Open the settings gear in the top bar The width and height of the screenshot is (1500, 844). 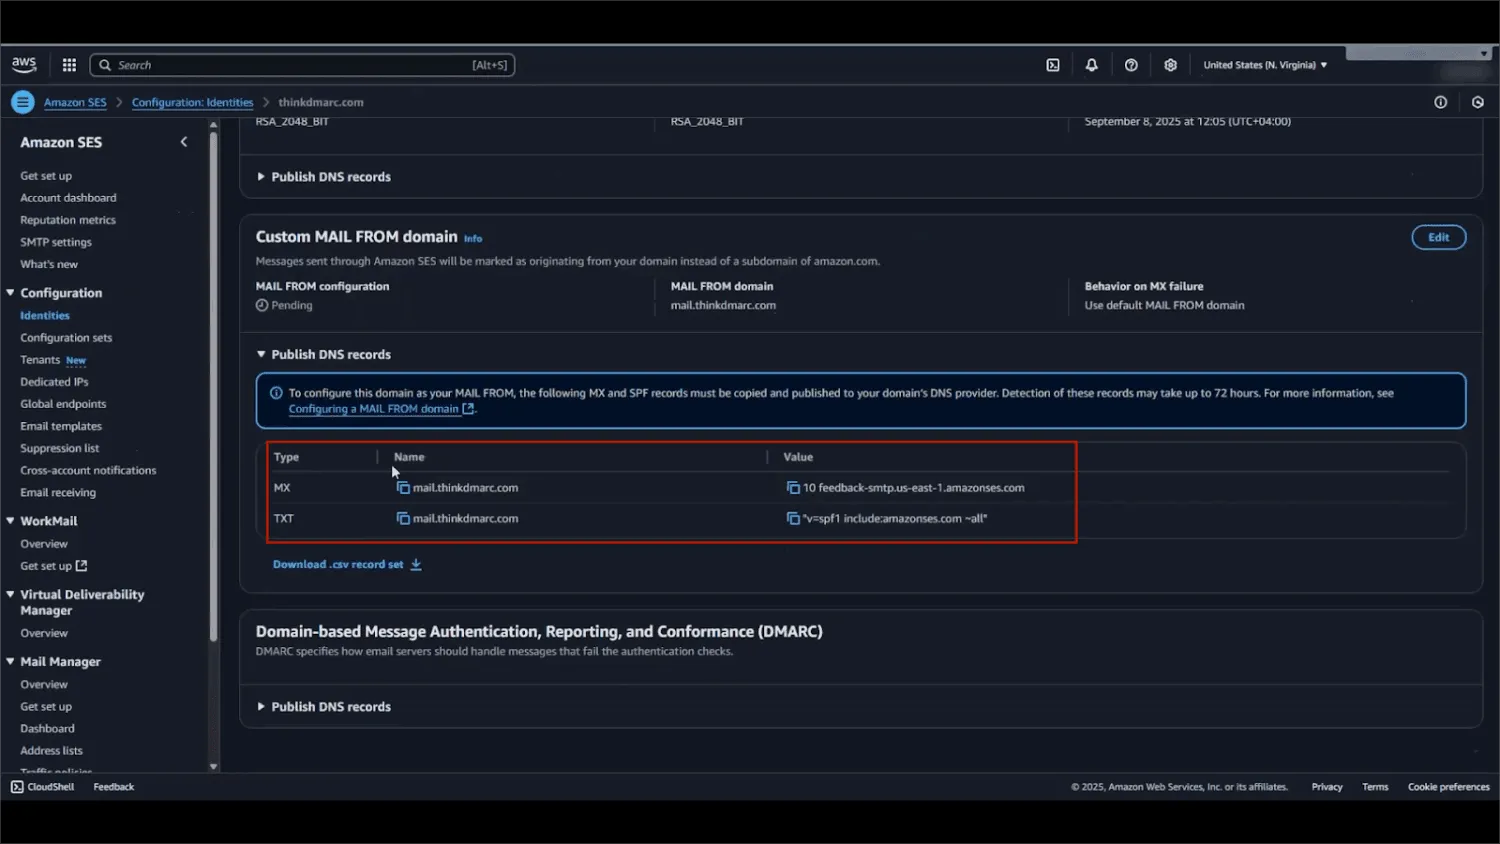(1170, 65)
